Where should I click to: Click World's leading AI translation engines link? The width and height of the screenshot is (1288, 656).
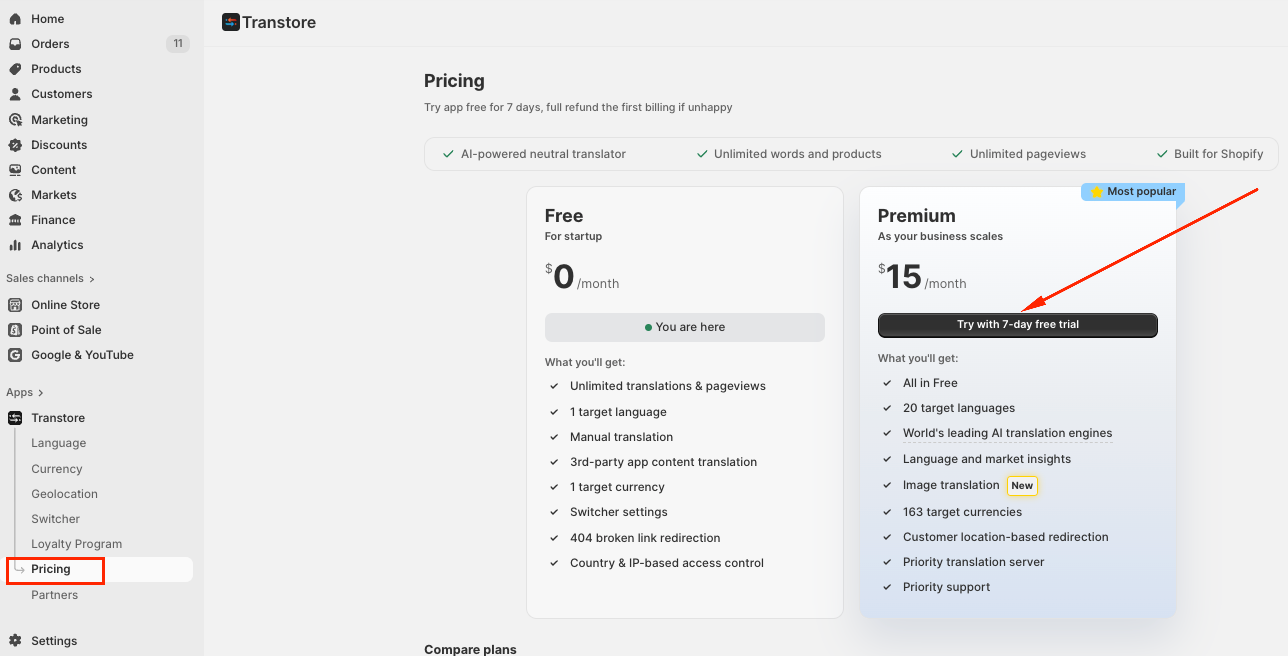pos(1007,433)
